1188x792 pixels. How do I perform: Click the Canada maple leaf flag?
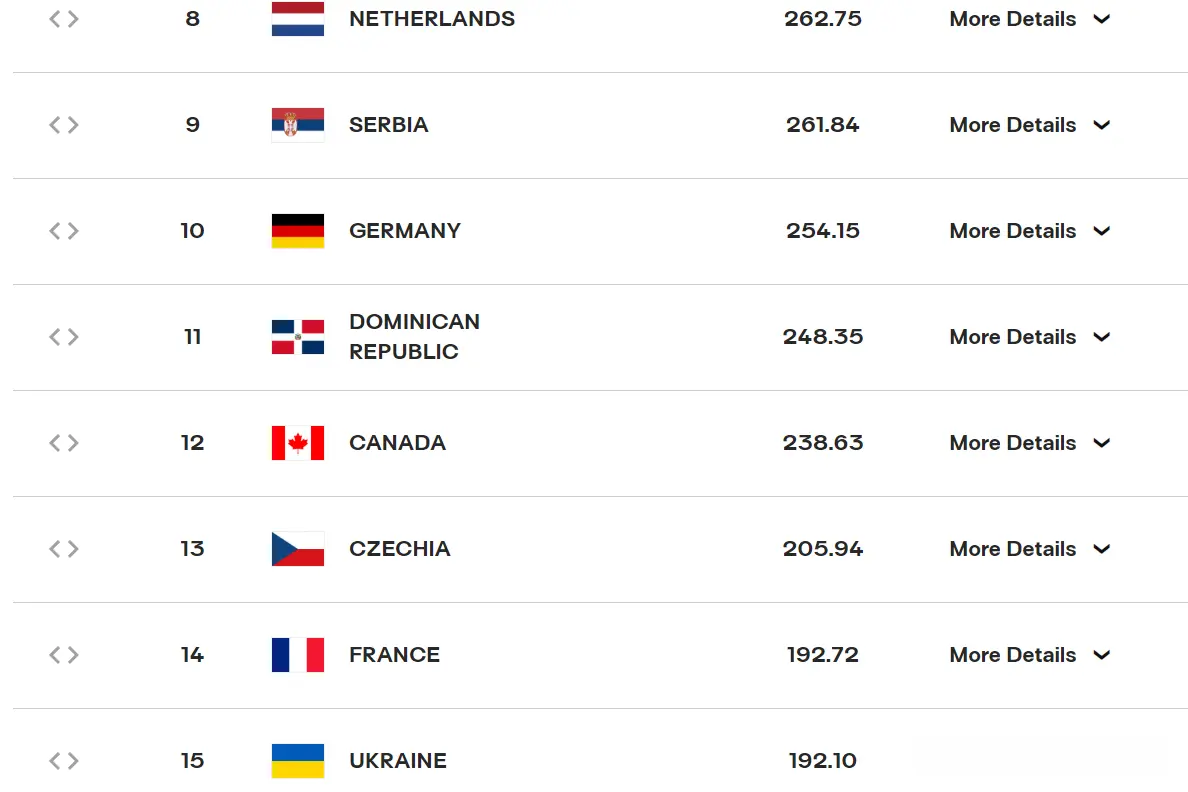[298, 443]
